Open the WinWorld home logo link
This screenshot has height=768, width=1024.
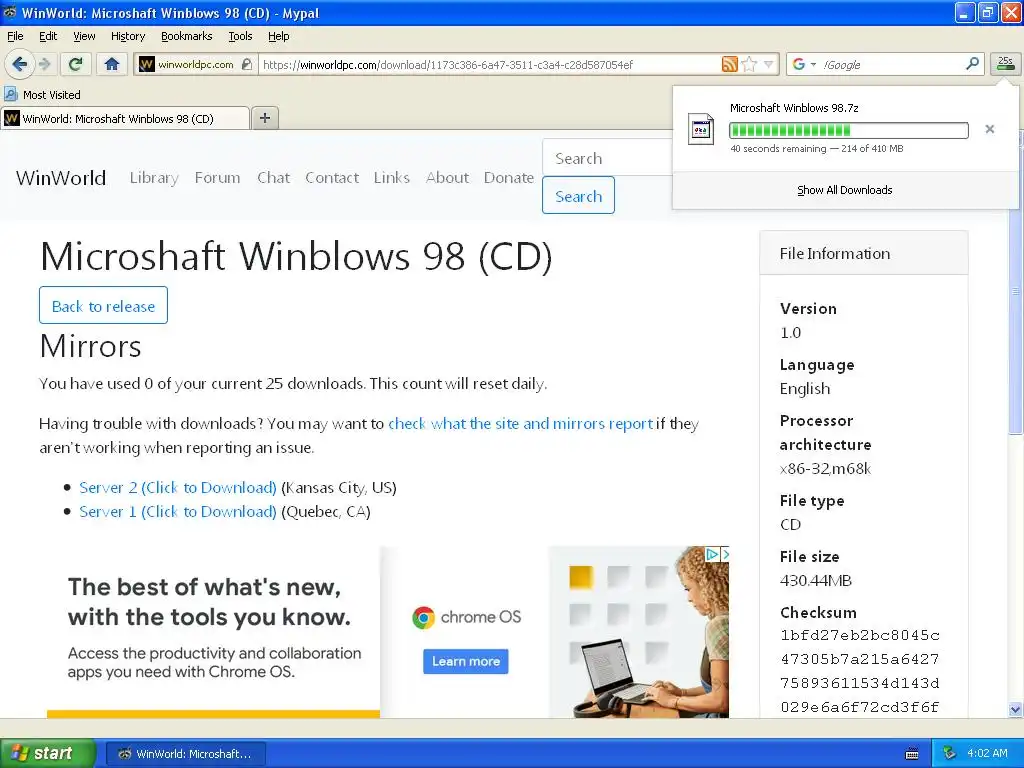click(x=61, y=178)
